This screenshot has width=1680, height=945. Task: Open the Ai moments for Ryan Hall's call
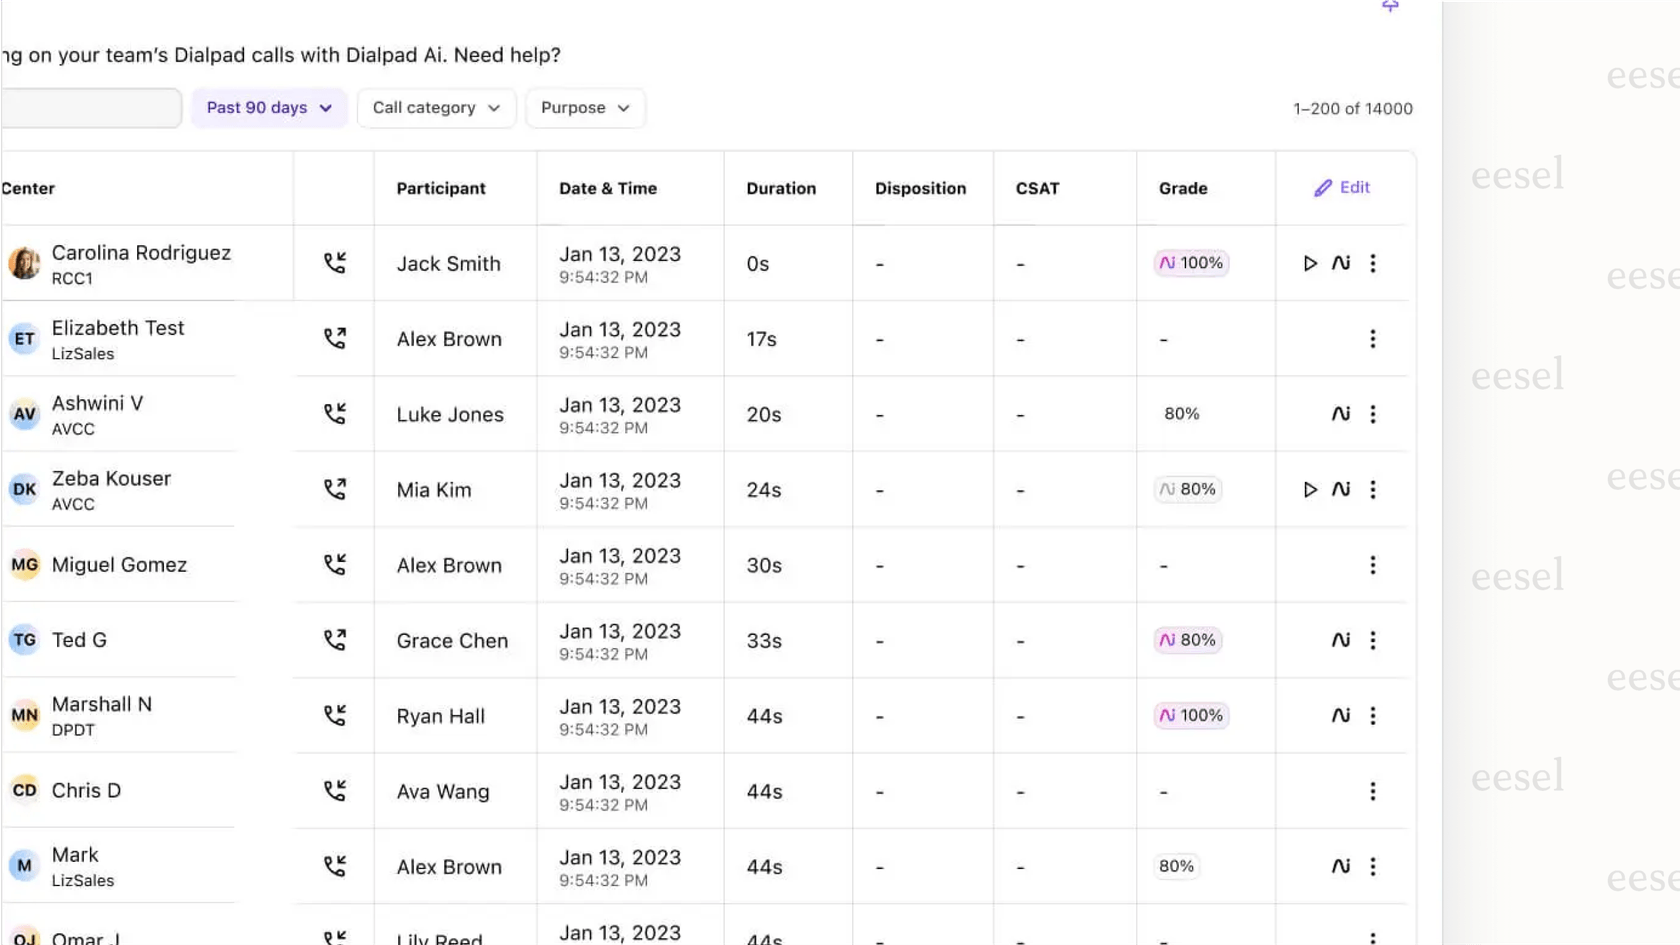click(x=1341, y=716)
